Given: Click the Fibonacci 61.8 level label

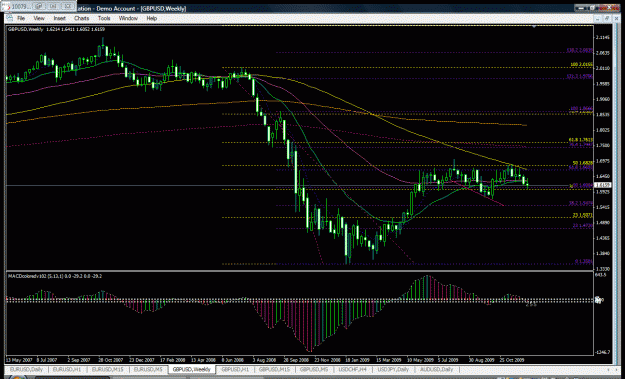Looking at the screenshot, I should click(x=580, y=140).
